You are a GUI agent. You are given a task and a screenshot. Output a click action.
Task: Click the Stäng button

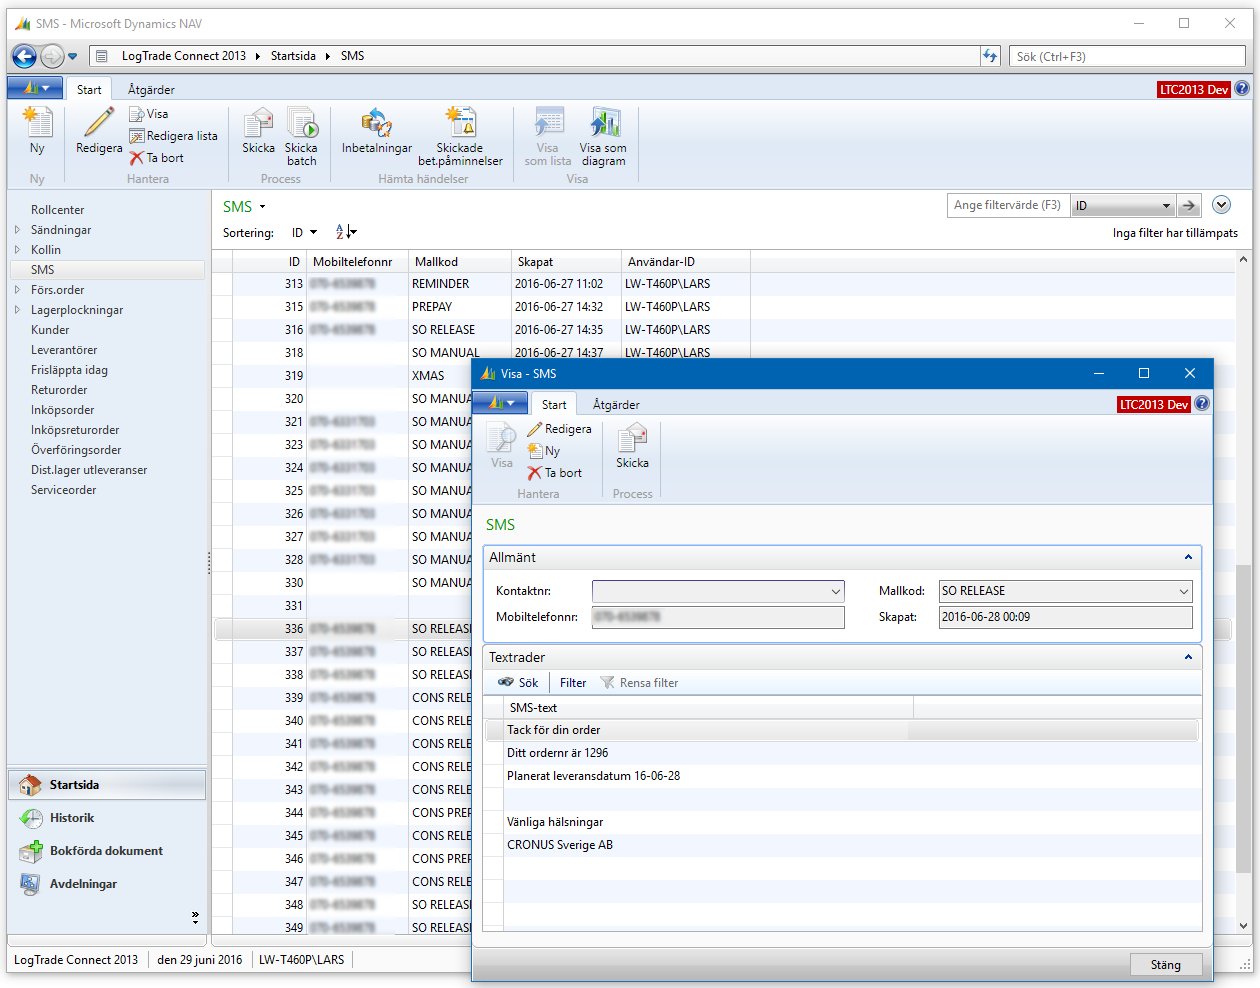tap(1165, 965)
